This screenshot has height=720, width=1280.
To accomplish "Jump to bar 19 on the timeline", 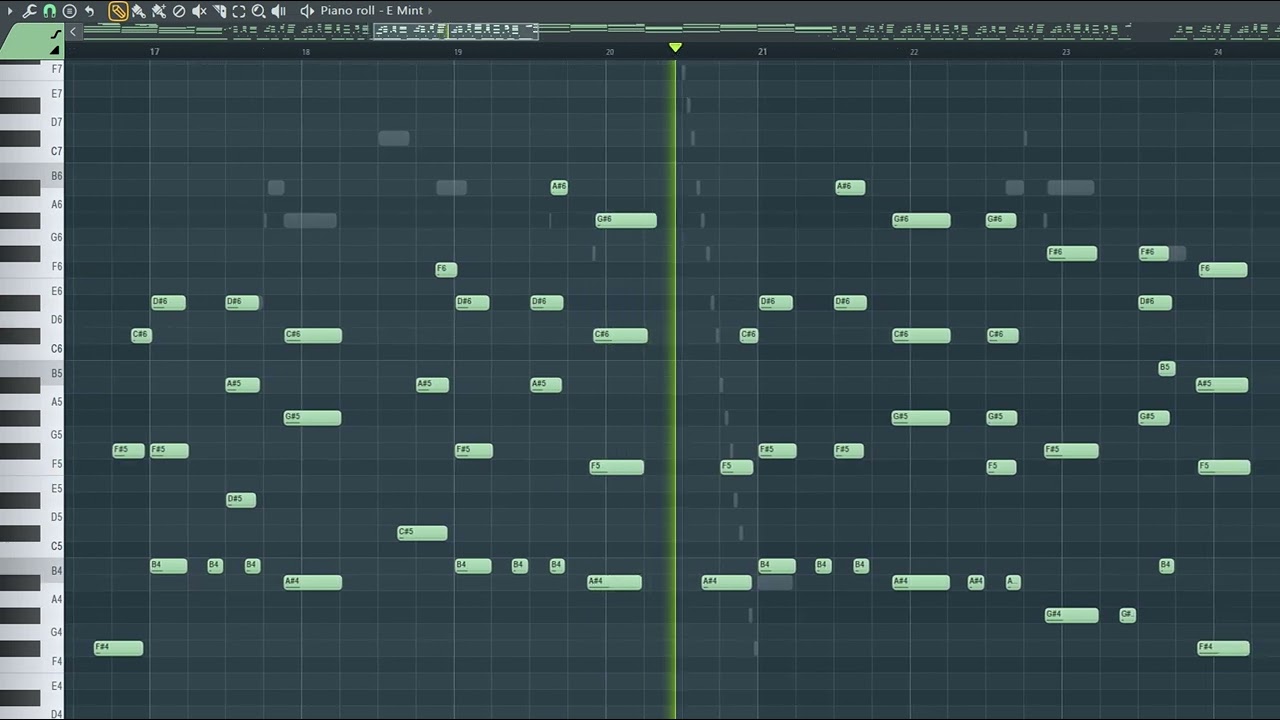I will pyautogui.click(x=458, y=51).
